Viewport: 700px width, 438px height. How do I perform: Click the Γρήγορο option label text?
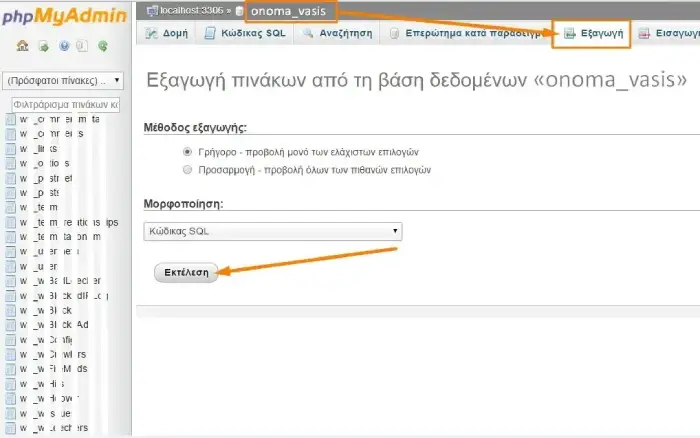(308, 152)
